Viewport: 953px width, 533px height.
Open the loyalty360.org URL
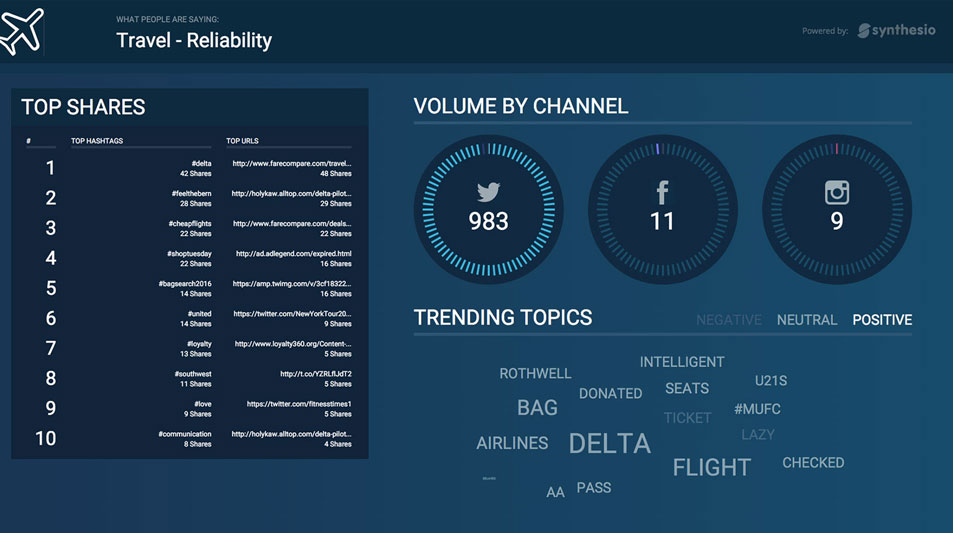click(293, 344)
